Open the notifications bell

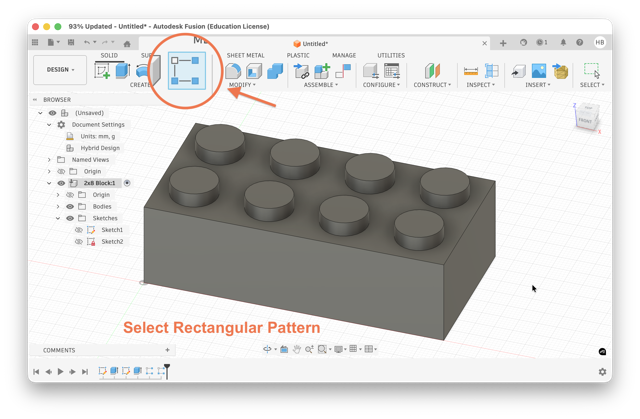(563, 42)
